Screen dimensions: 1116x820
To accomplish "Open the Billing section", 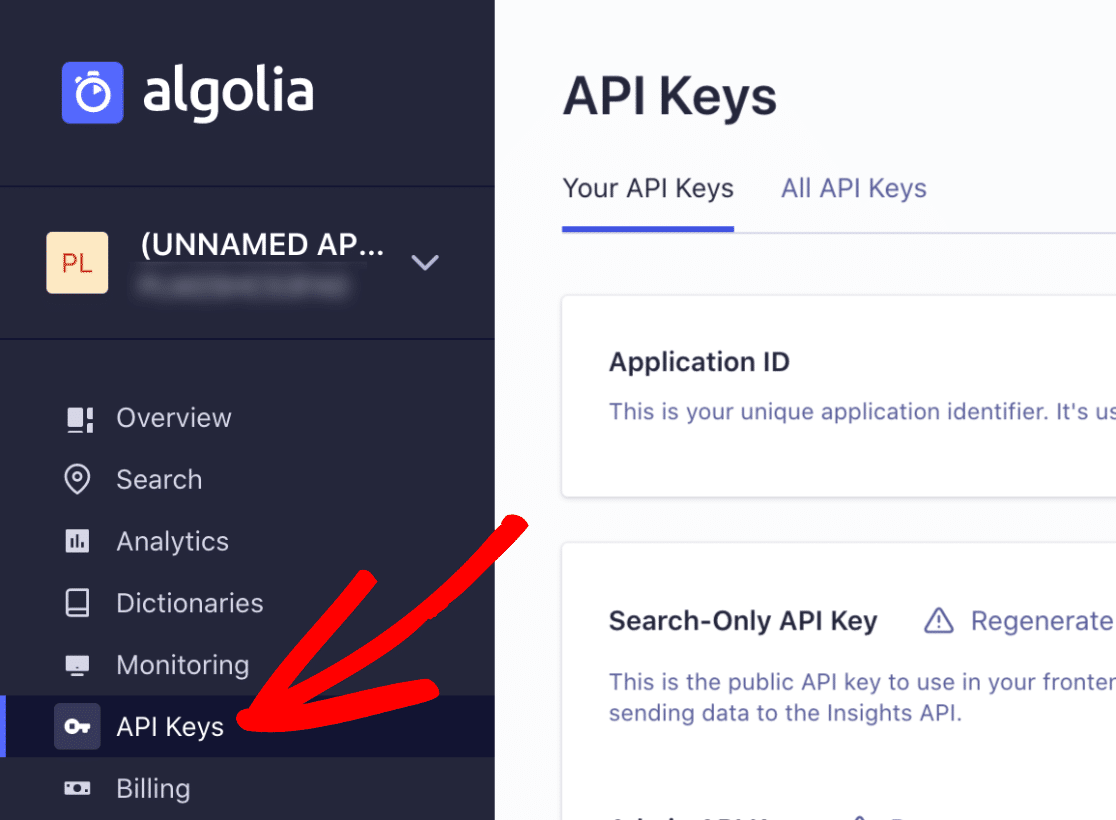I will [152, 789].
